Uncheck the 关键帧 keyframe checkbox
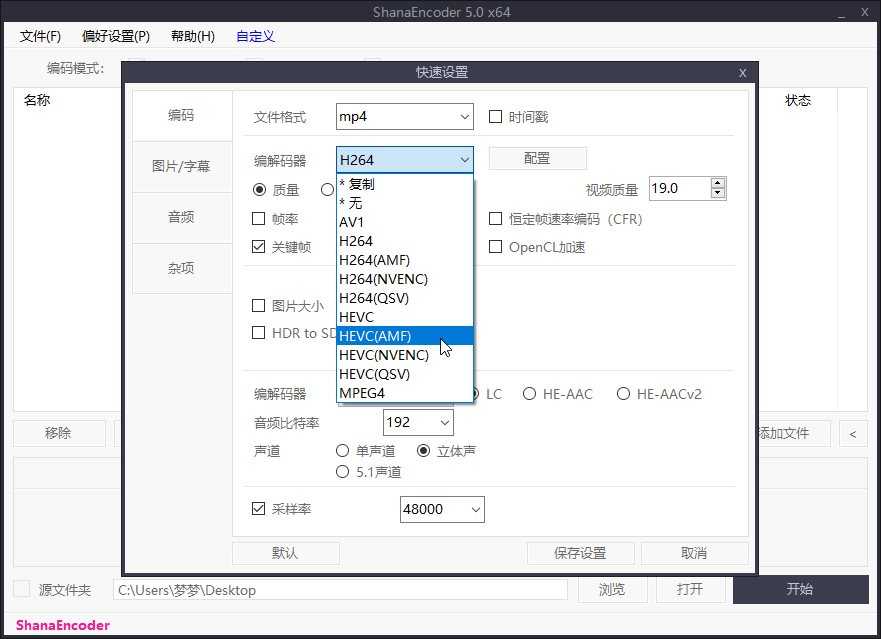Screen dimensions: 881x639 (257, 248)
